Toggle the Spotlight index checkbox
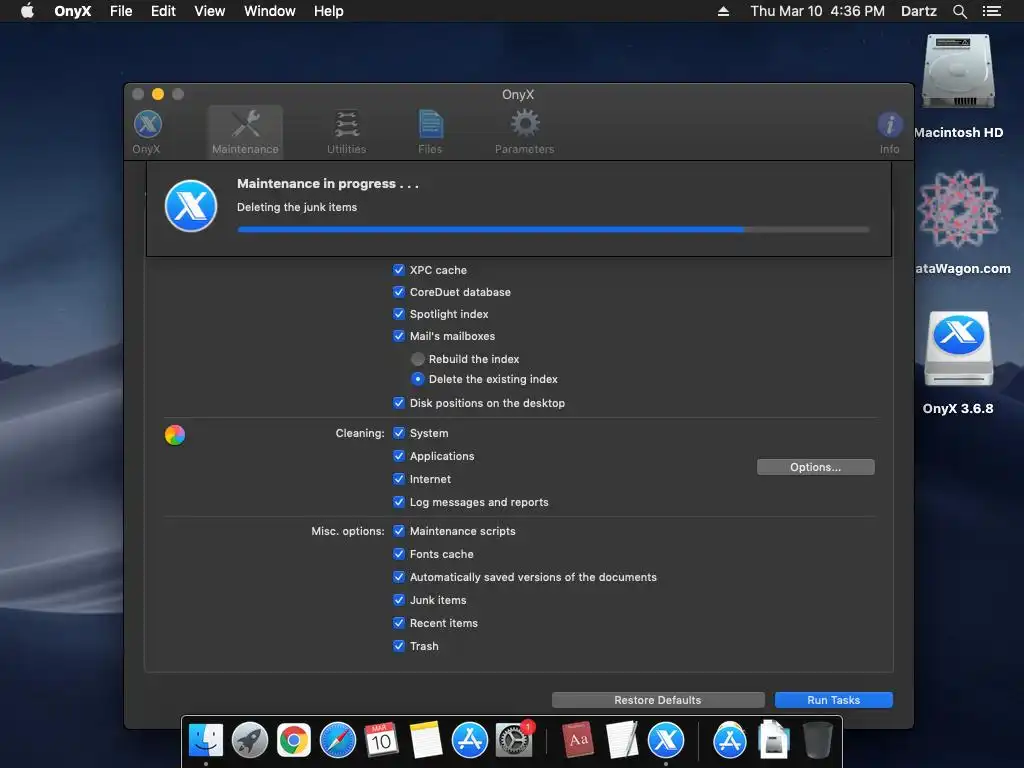The image size is (1024, 768). [x=399, y=313]
